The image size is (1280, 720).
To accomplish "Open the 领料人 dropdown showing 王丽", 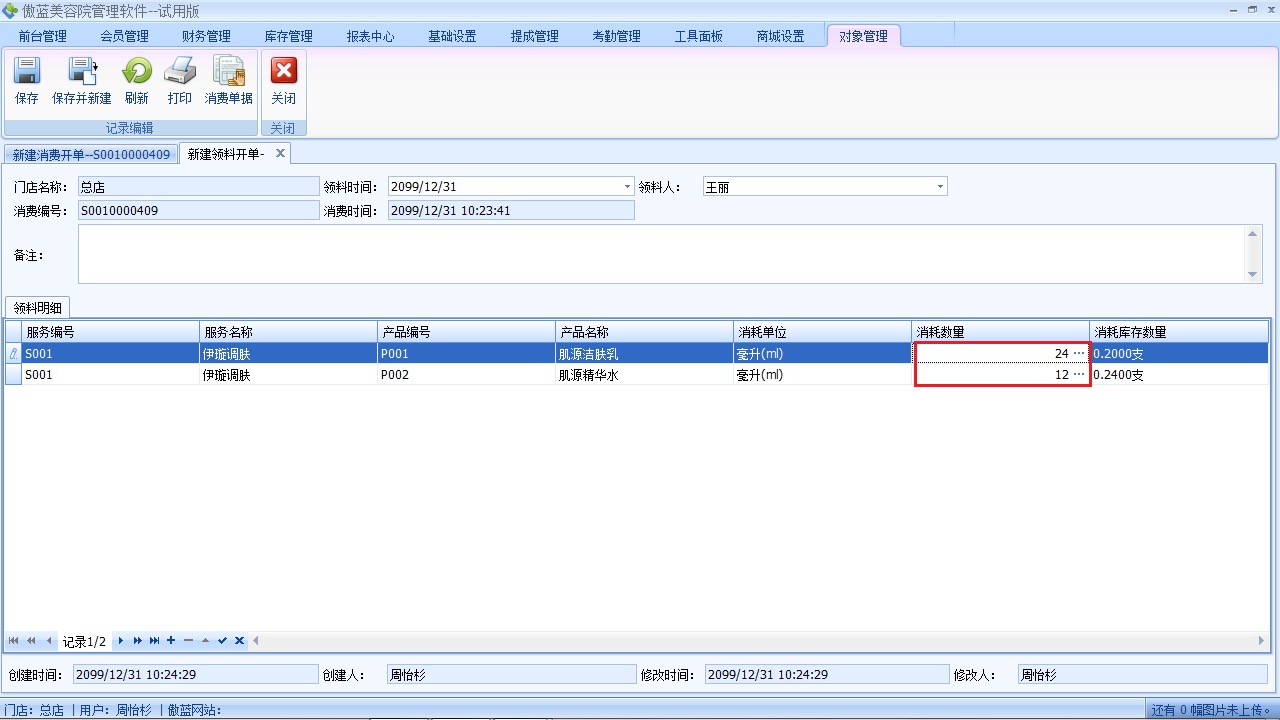I will (x=940, y=187).
